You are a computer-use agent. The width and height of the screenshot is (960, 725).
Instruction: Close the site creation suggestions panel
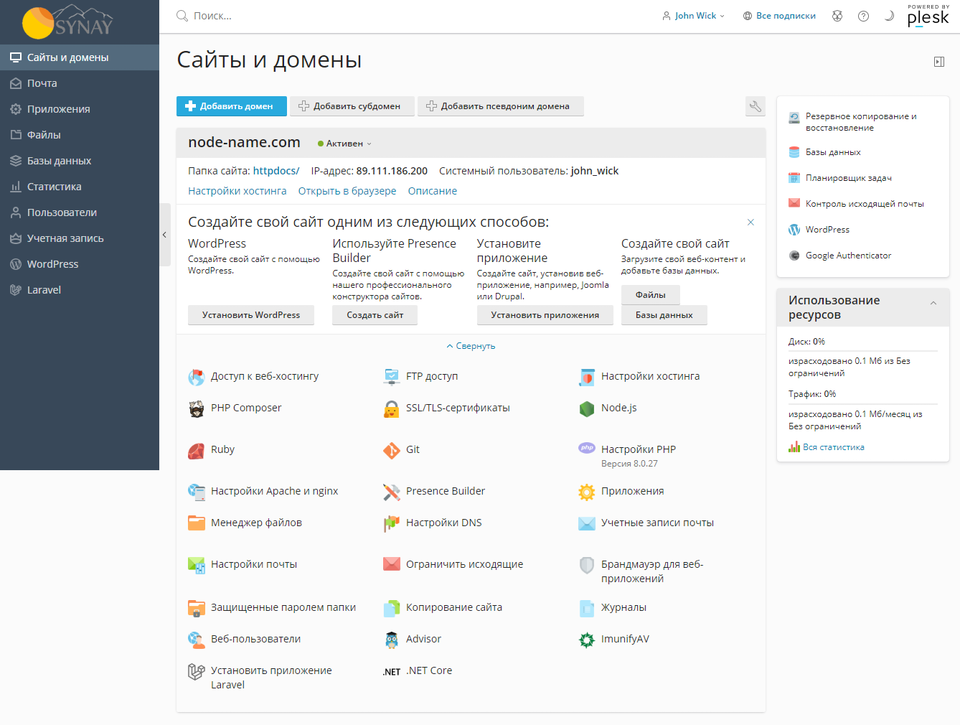pos(751,222)
